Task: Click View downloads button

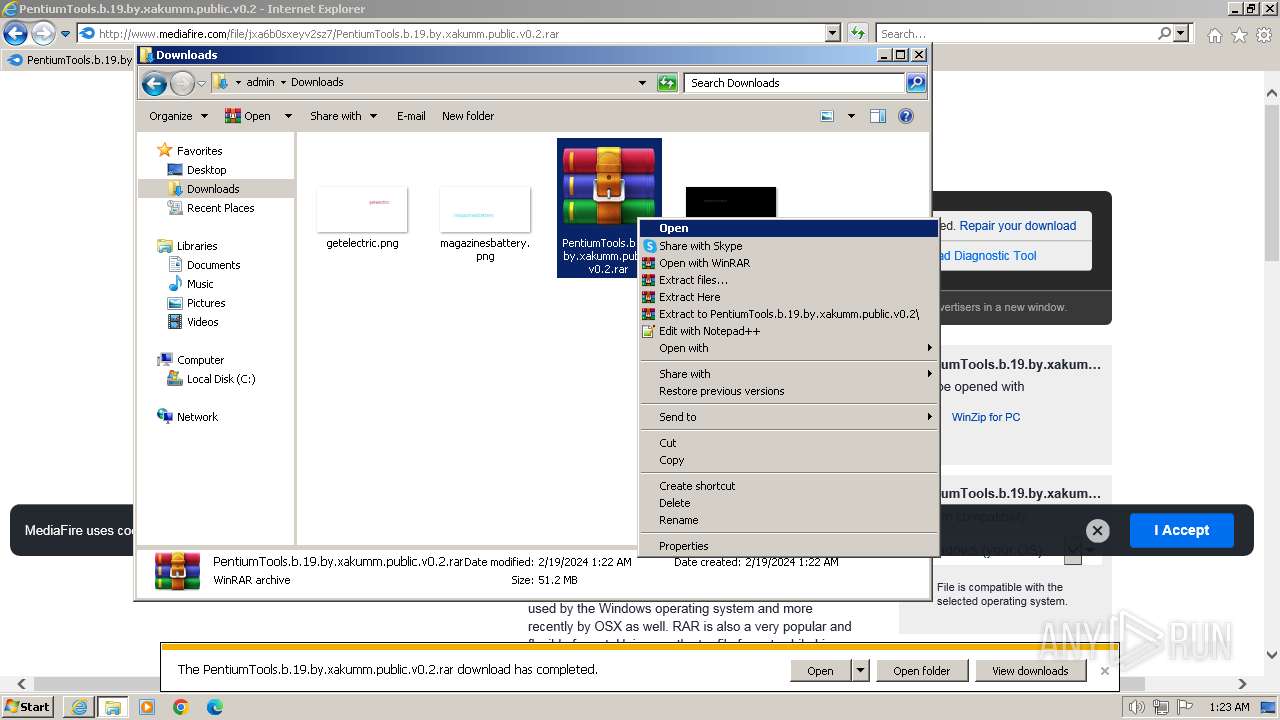Action: click(x=1030, y=671)
